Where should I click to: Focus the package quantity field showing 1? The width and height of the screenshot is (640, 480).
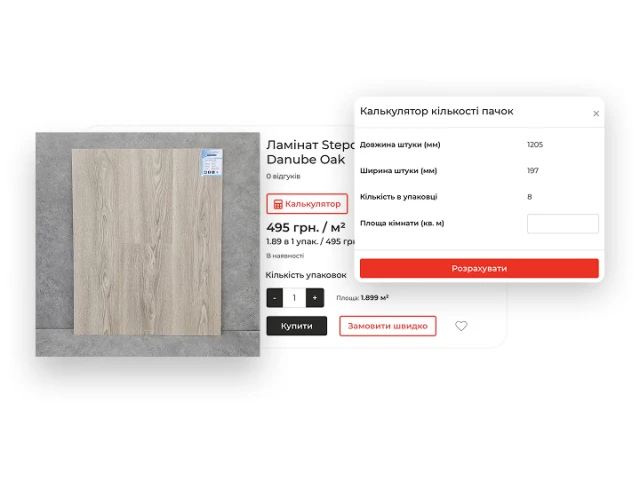pyautogui.click(x=294, y=298)
